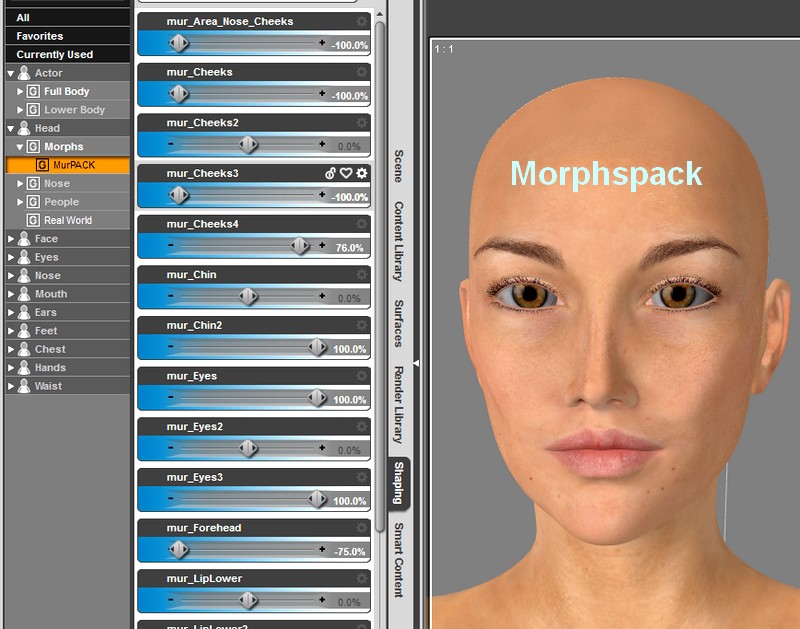This screenshot has height=629, width=800.
Task: Click gear icon on mur_Cheeks4 slider
Action: [362, 224]
